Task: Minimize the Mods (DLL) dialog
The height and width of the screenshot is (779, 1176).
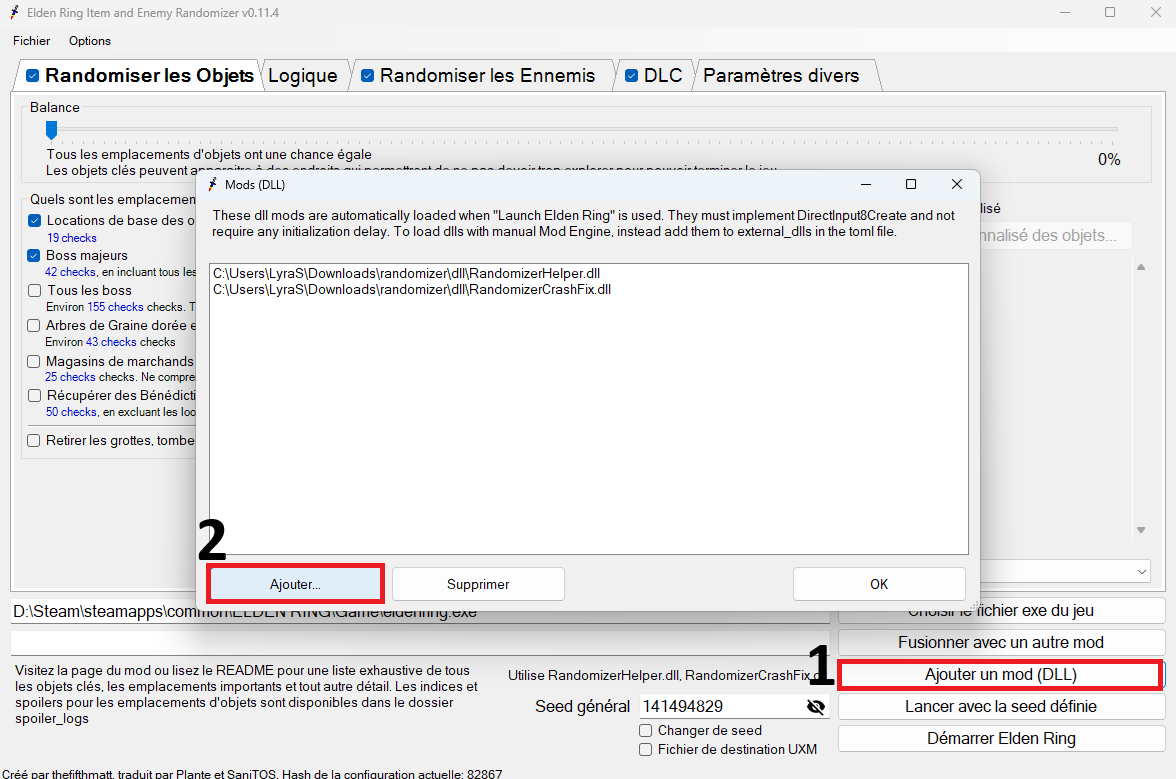Action: click(866, 184)
